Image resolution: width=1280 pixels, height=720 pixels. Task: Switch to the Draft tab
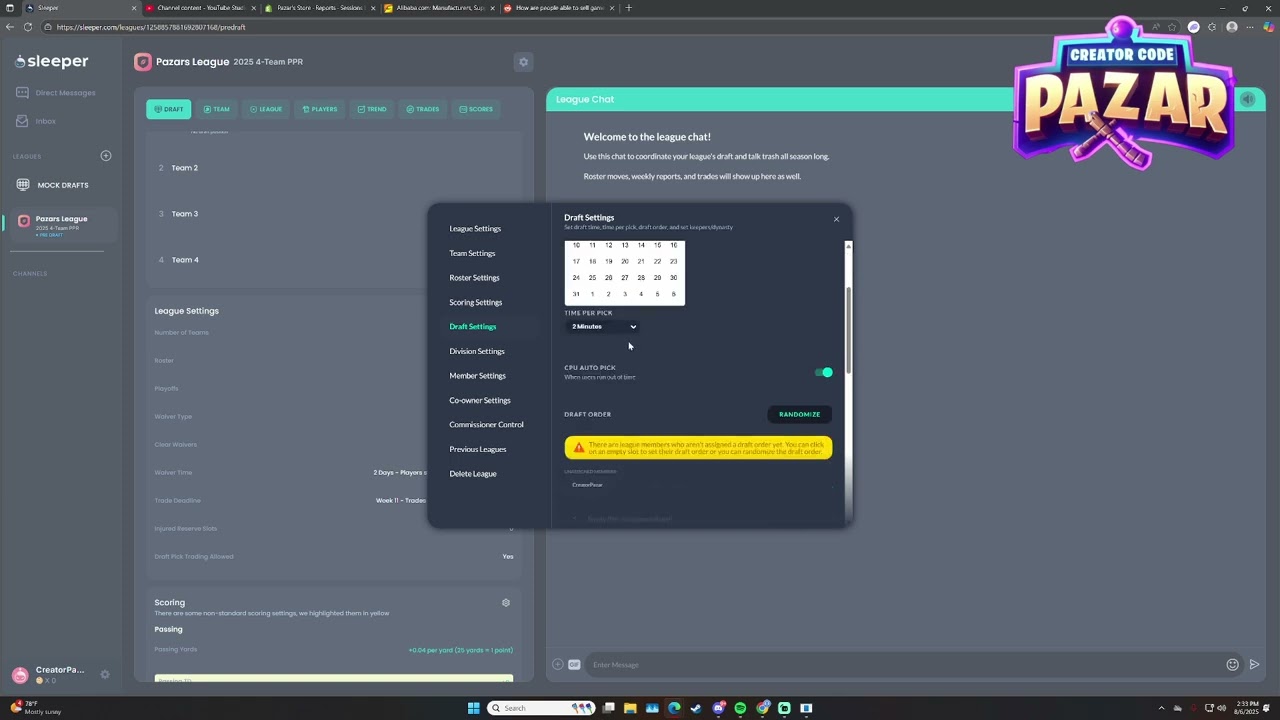point(168,109)
